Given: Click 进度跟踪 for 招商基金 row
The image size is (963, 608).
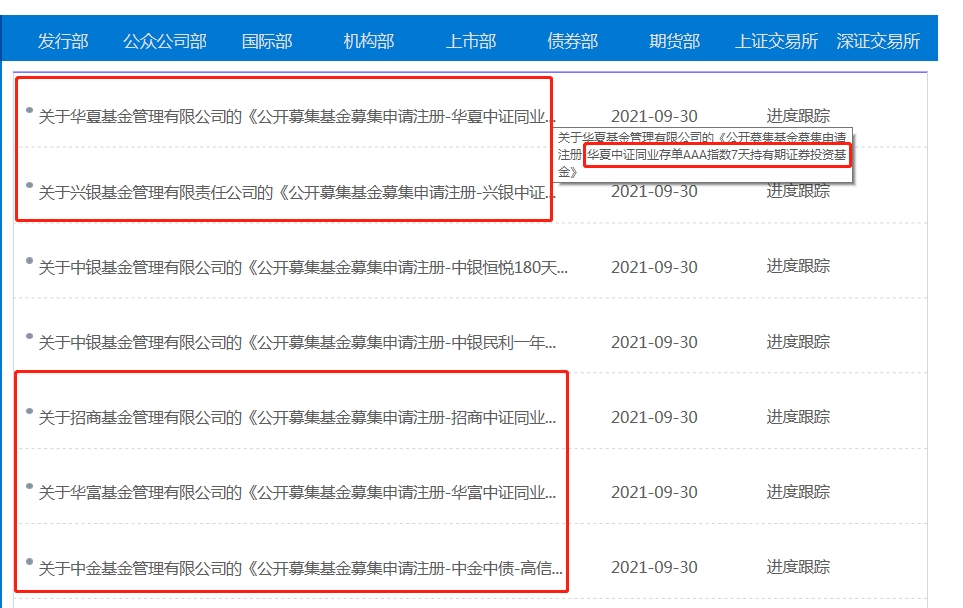Looking at the screenshot, I should pos(798,417).
